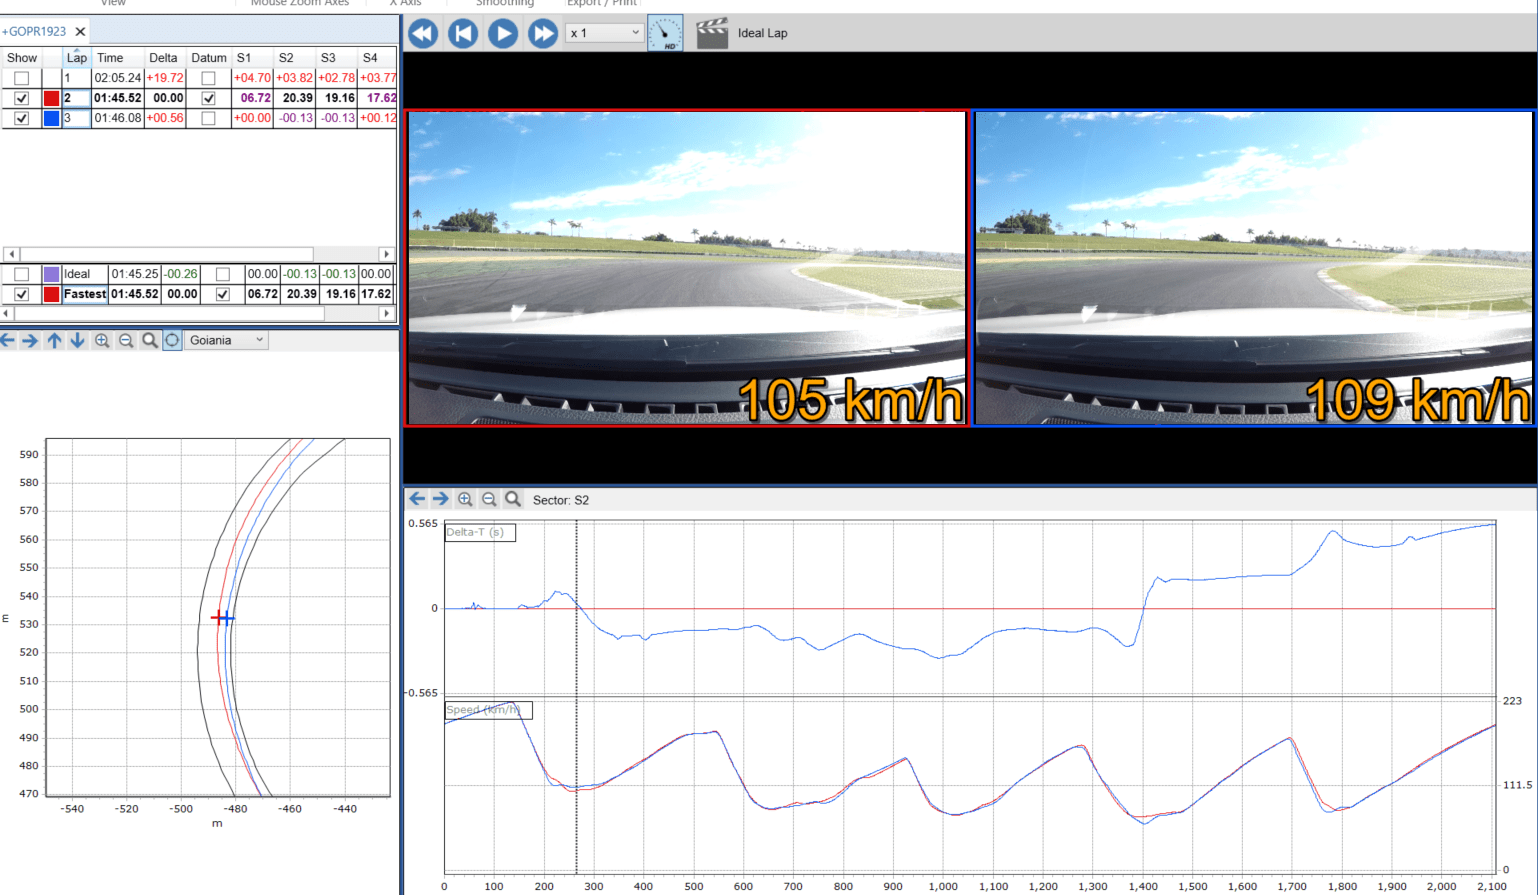The width and height of the screenshot is (1538, 895).
Task: Sort by the Time column header
Action: 117,58
